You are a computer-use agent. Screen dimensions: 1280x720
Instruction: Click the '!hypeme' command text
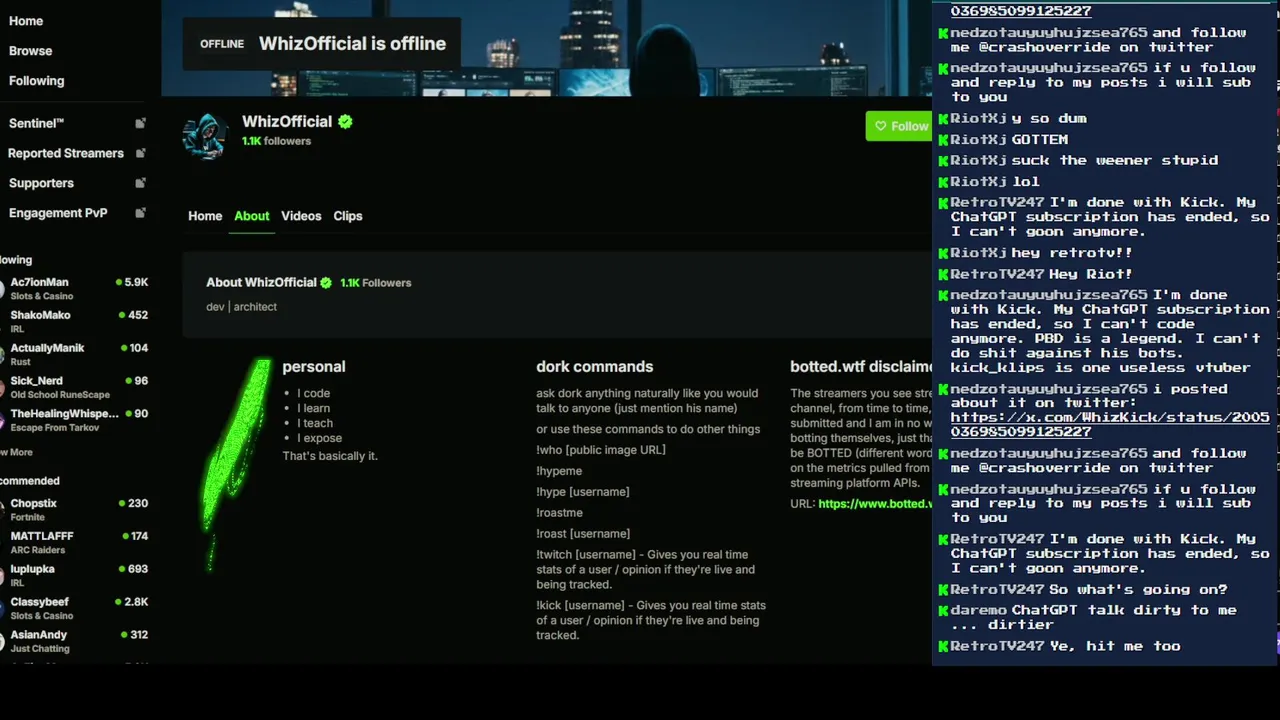(559, 471)
